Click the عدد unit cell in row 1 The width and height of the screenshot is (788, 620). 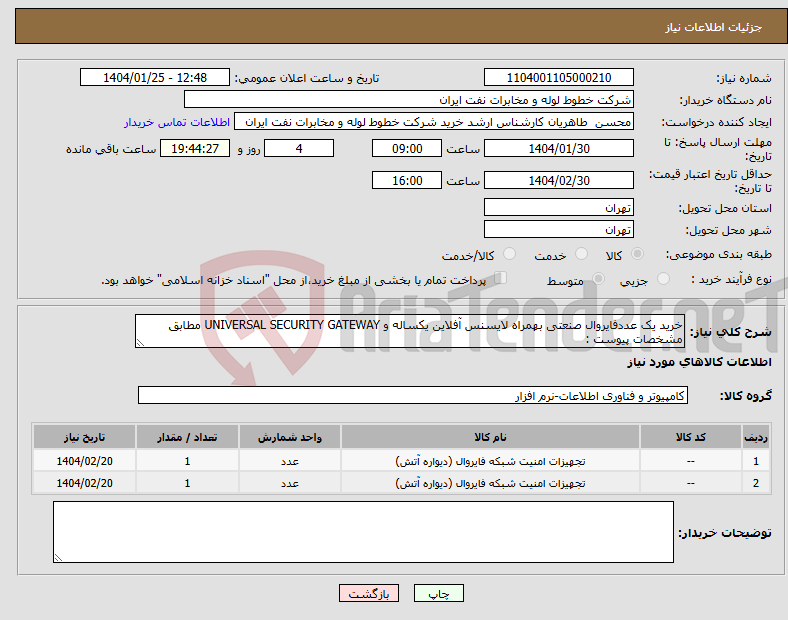[x=290, y=461]
